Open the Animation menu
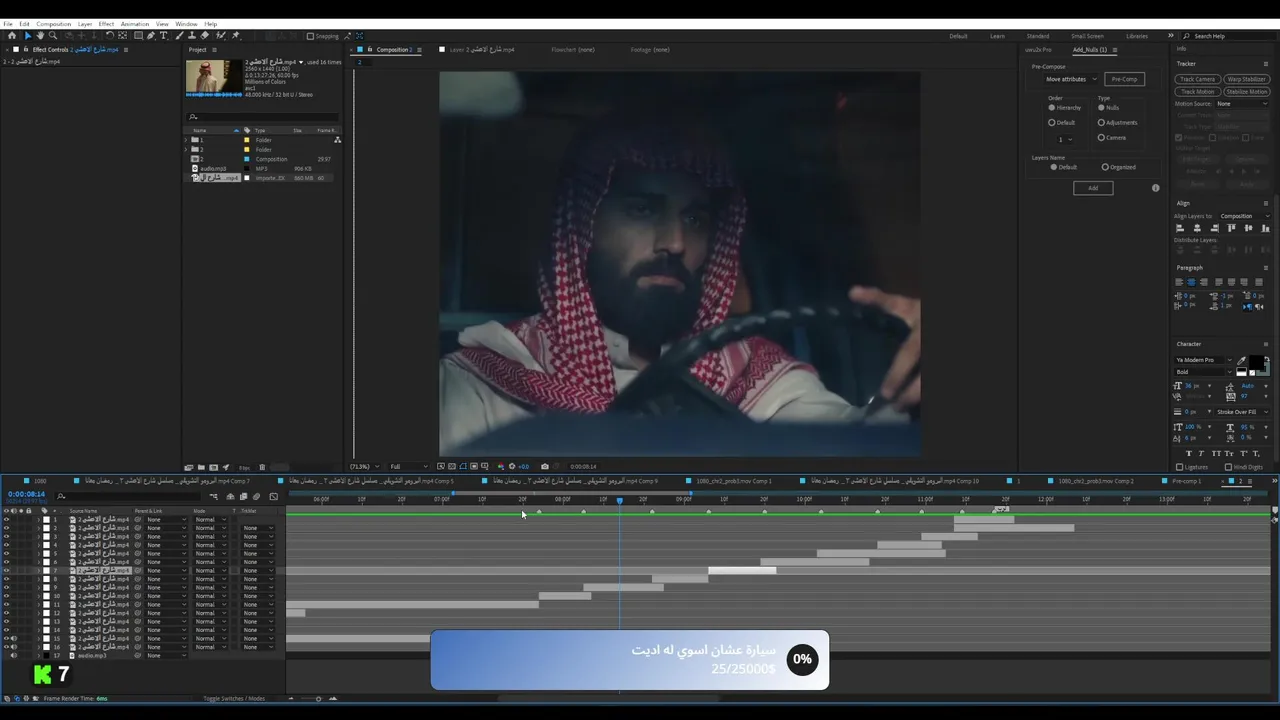Image resolution: width=1280 pixels, height=720 pixels. pos(134,24)
